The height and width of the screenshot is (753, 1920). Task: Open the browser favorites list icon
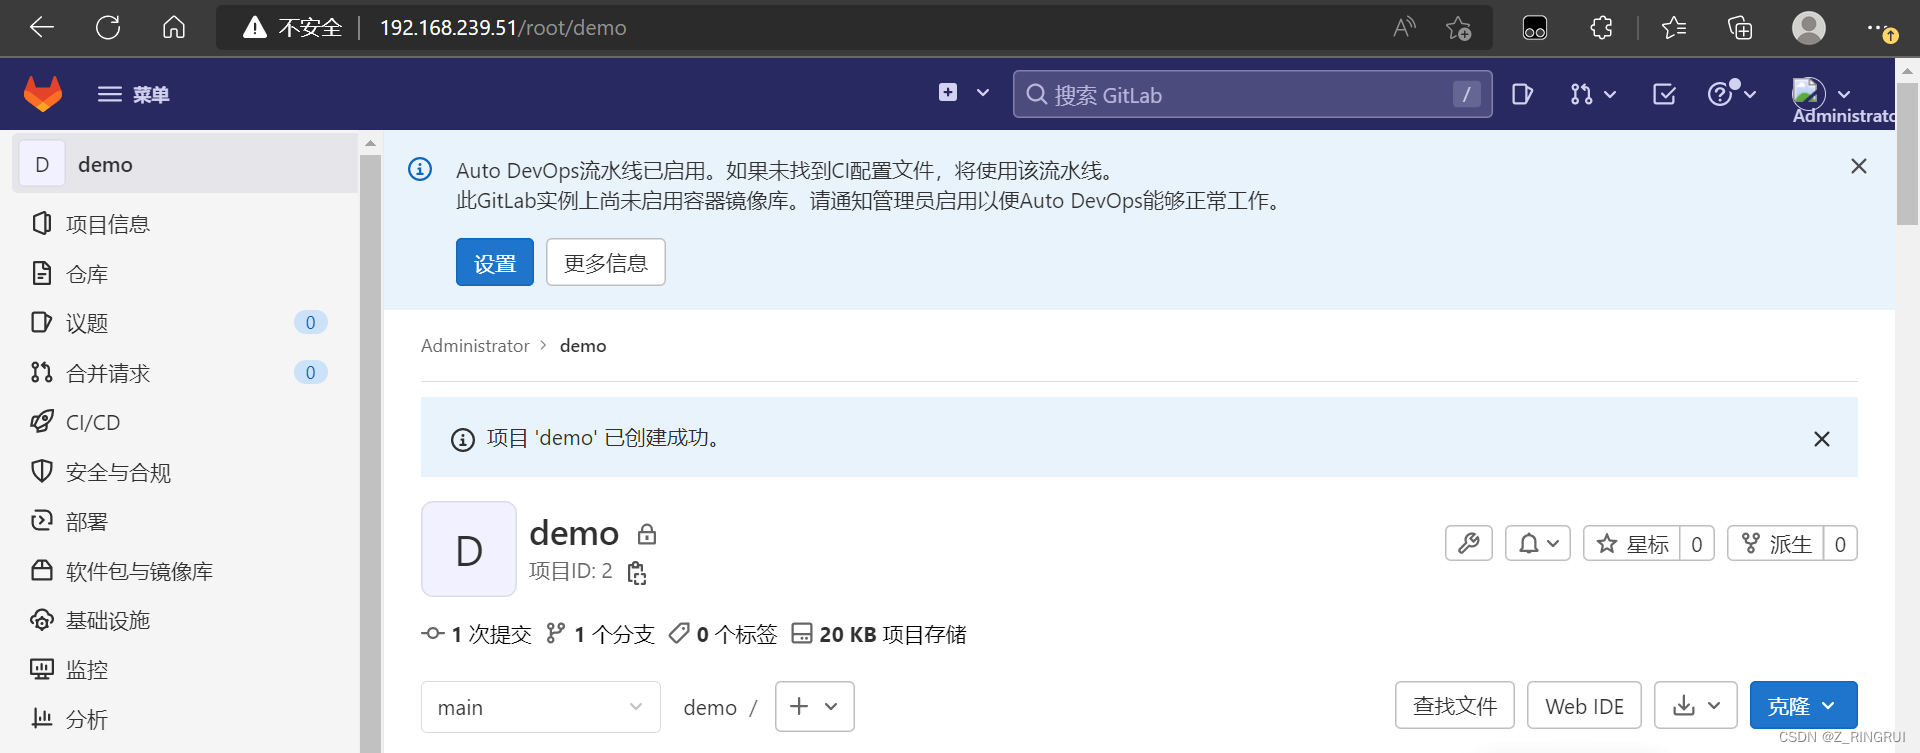coord(1674,27)
